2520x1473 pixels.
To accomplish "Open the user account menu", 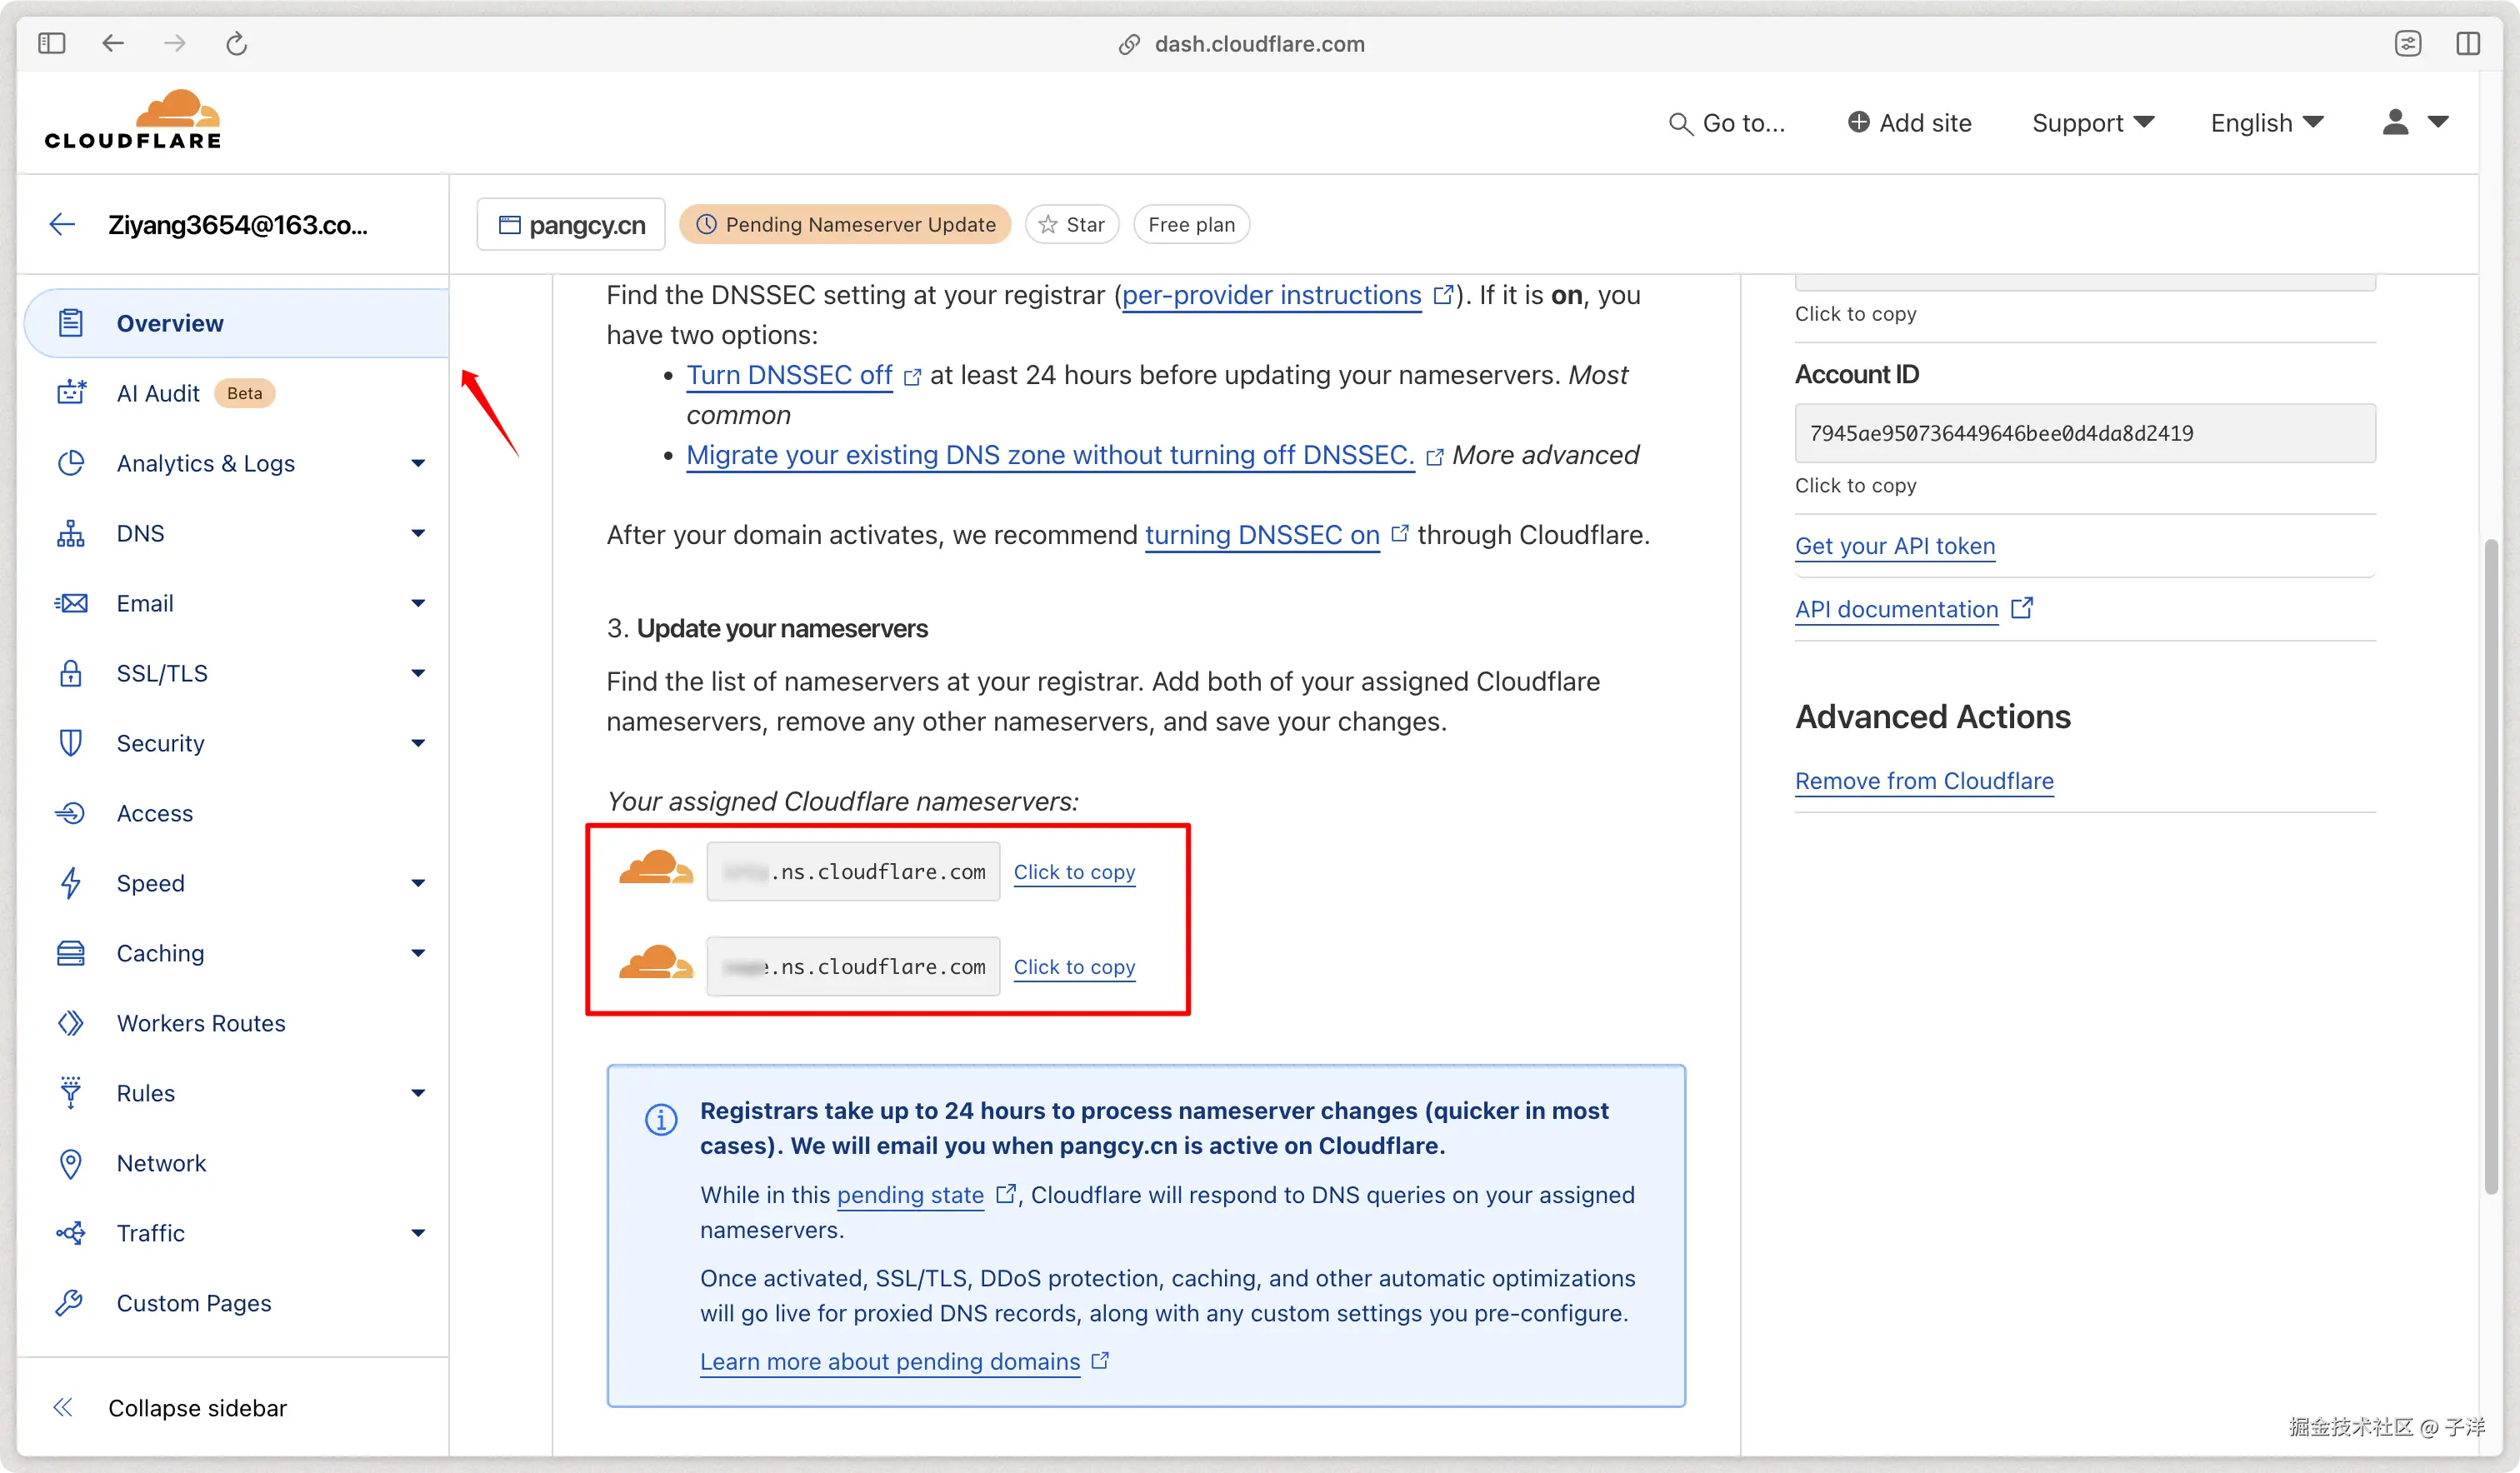I will click(x=2413, y=122).
